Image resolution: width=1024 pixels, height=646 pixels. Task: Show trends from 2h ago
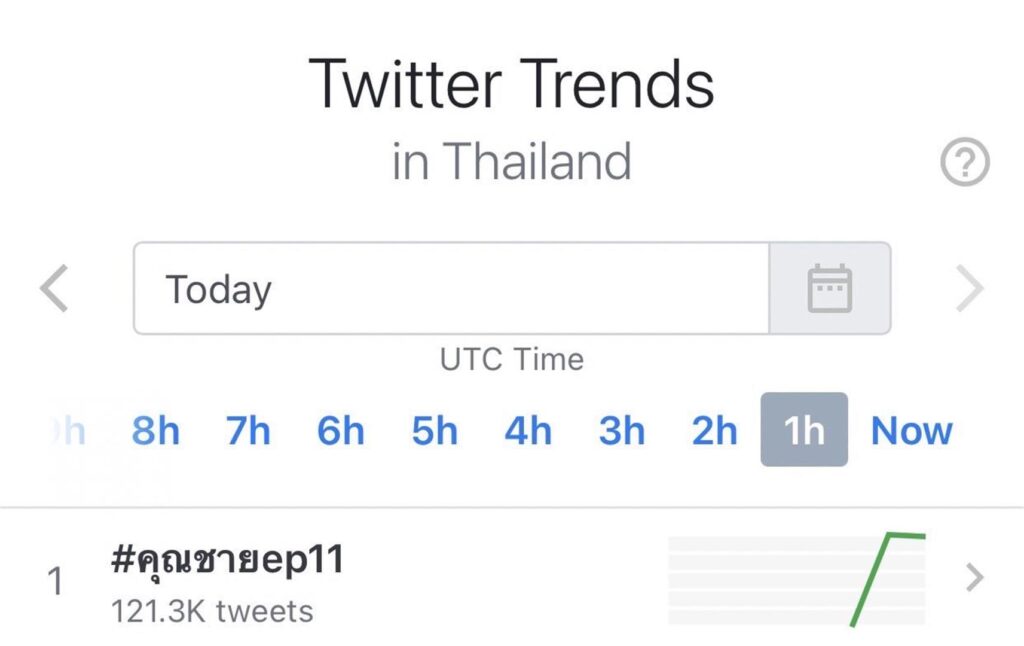[x=715, y=431]
